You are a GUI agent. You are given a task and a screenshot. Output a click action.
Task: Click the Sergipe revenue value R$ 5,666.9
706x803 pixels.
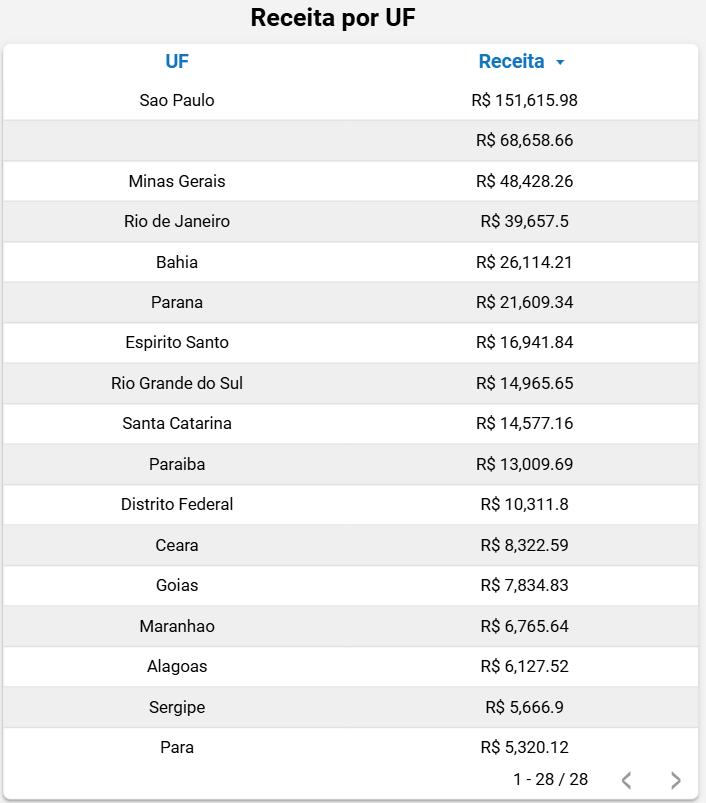(524, 707)
